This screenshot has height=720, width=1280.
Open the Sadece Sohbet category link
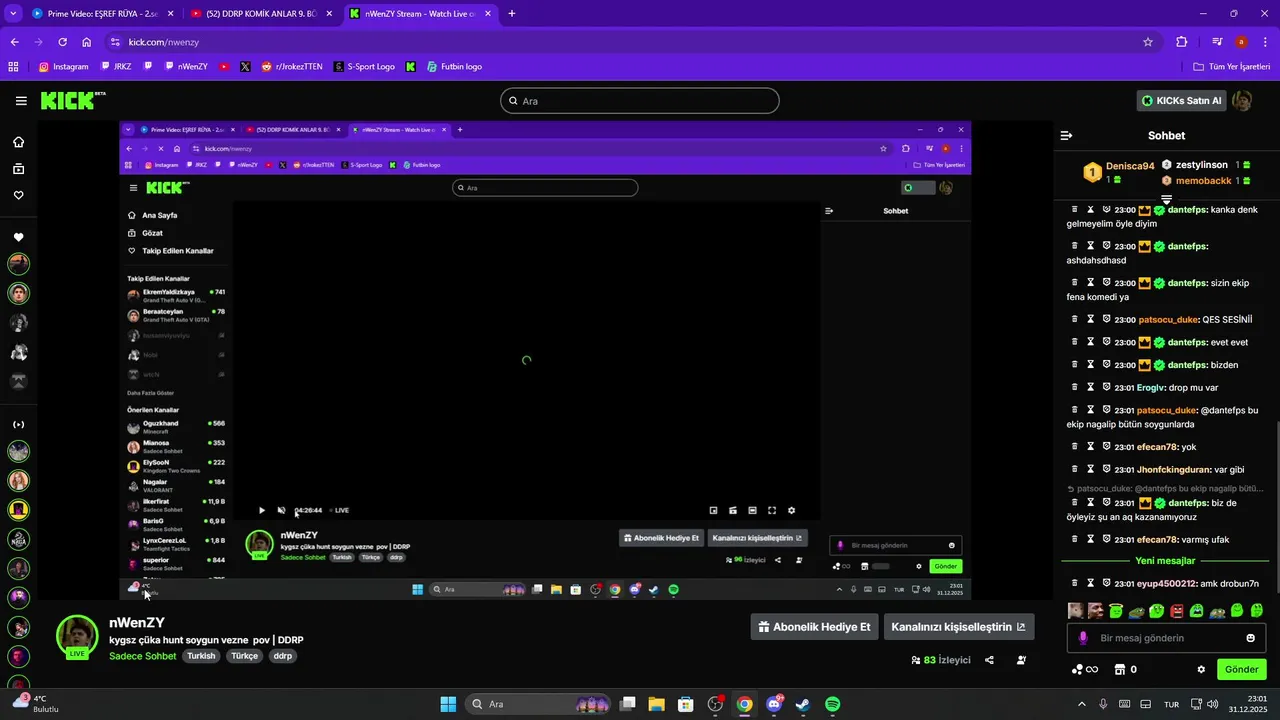click(142, 656)
